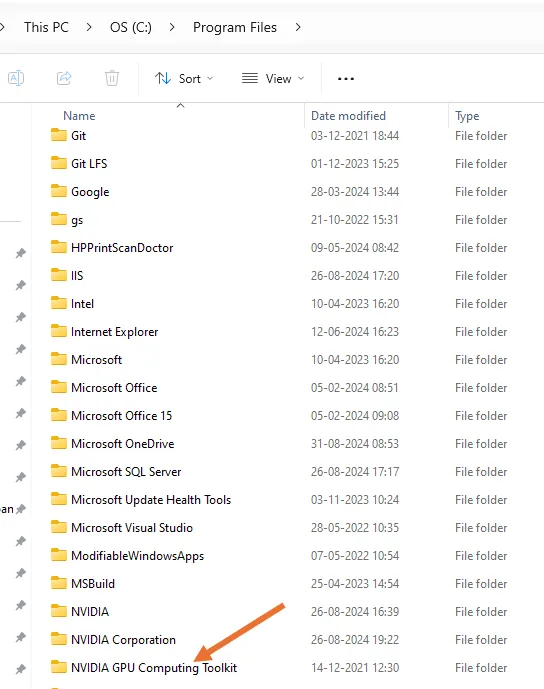Open the View dropdown
This screenshot has width=544, height=689.
[273, 79]
